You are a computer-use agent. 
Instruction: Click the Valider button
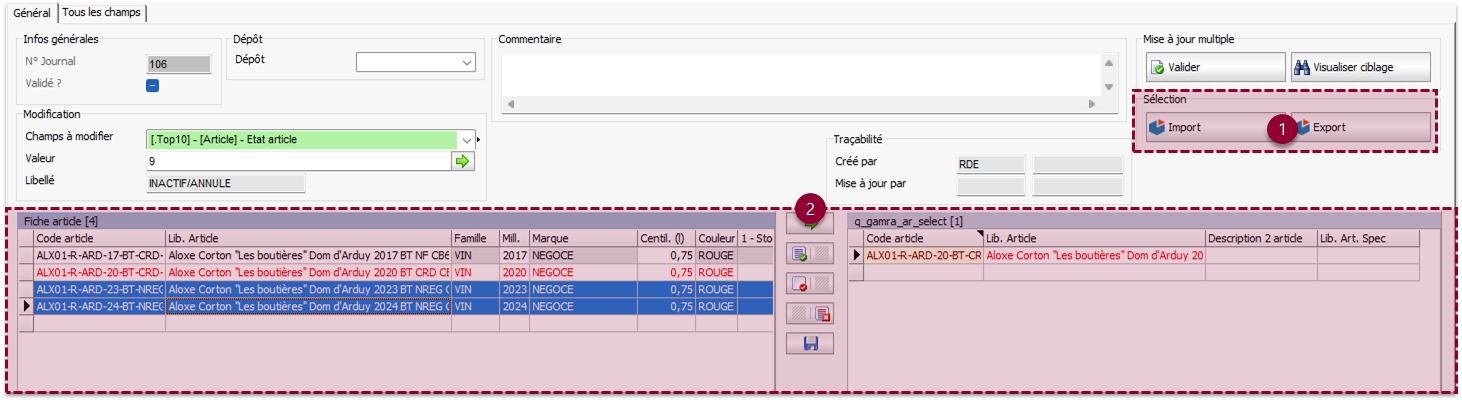[1214, 68]
